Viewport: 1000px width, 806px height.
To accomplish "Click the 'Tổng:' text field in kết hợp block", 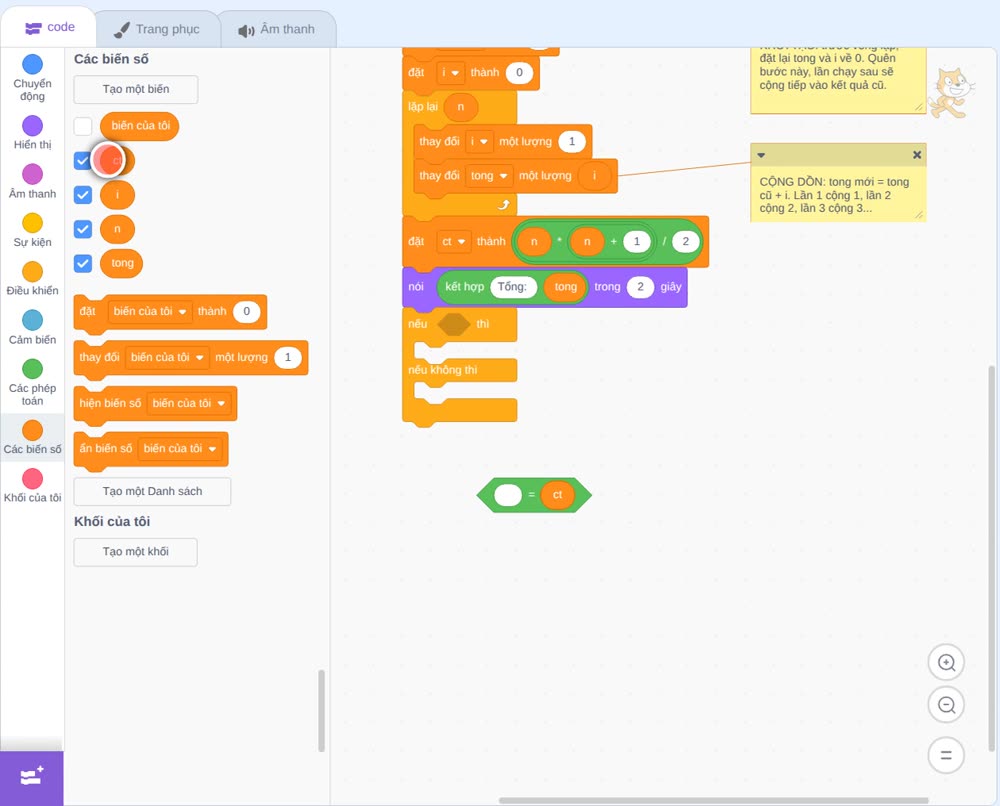I will tap(513, 287).
